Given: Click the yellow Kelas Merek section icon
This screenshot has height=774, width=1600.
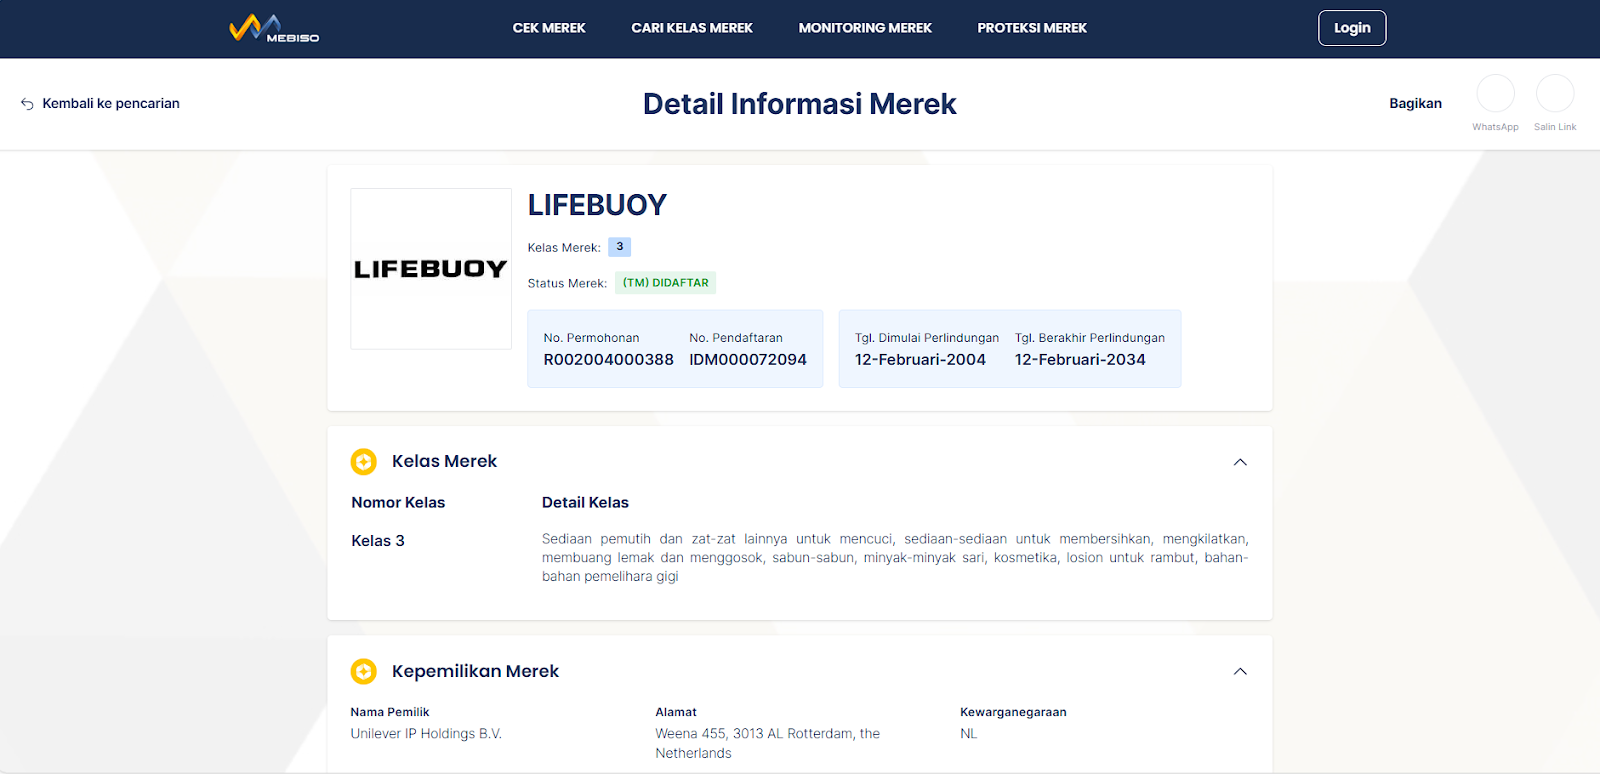Looking at the screenshot, I should point(364,461).
